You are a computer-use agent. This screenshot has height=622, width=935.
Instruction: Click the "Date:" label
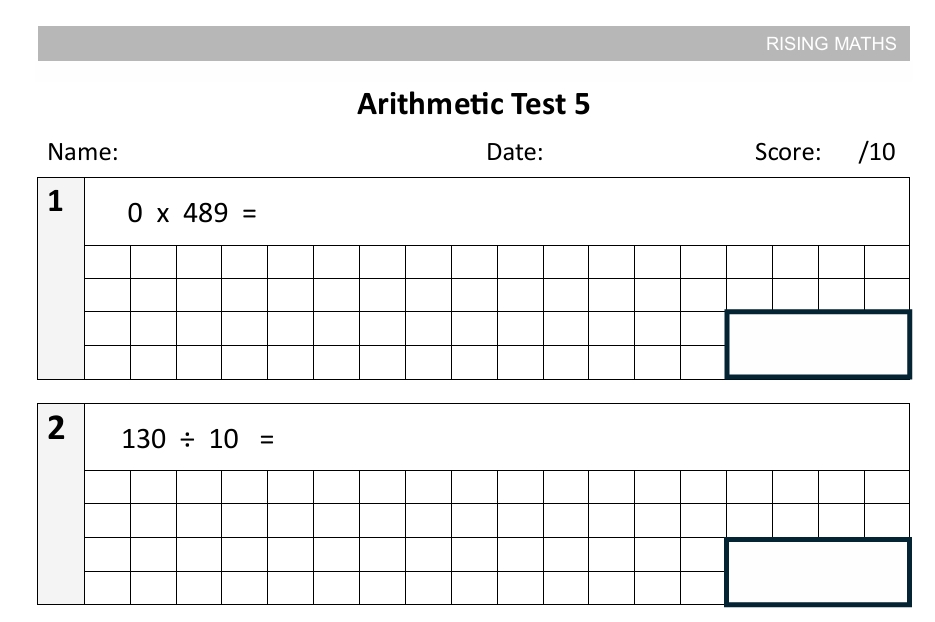pyautogui.click(x=514, y=153)
